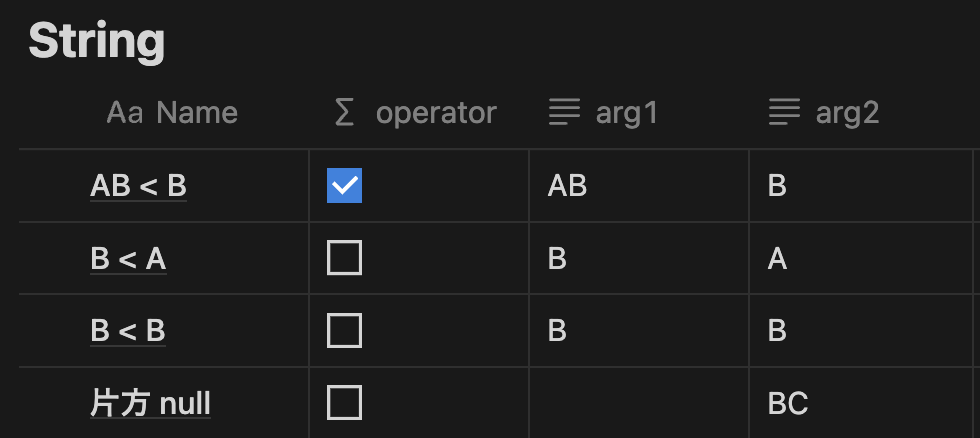Open the 片方 null page link
The width and height of the screenshot is (980, 438).
click(x=150, y=404)
